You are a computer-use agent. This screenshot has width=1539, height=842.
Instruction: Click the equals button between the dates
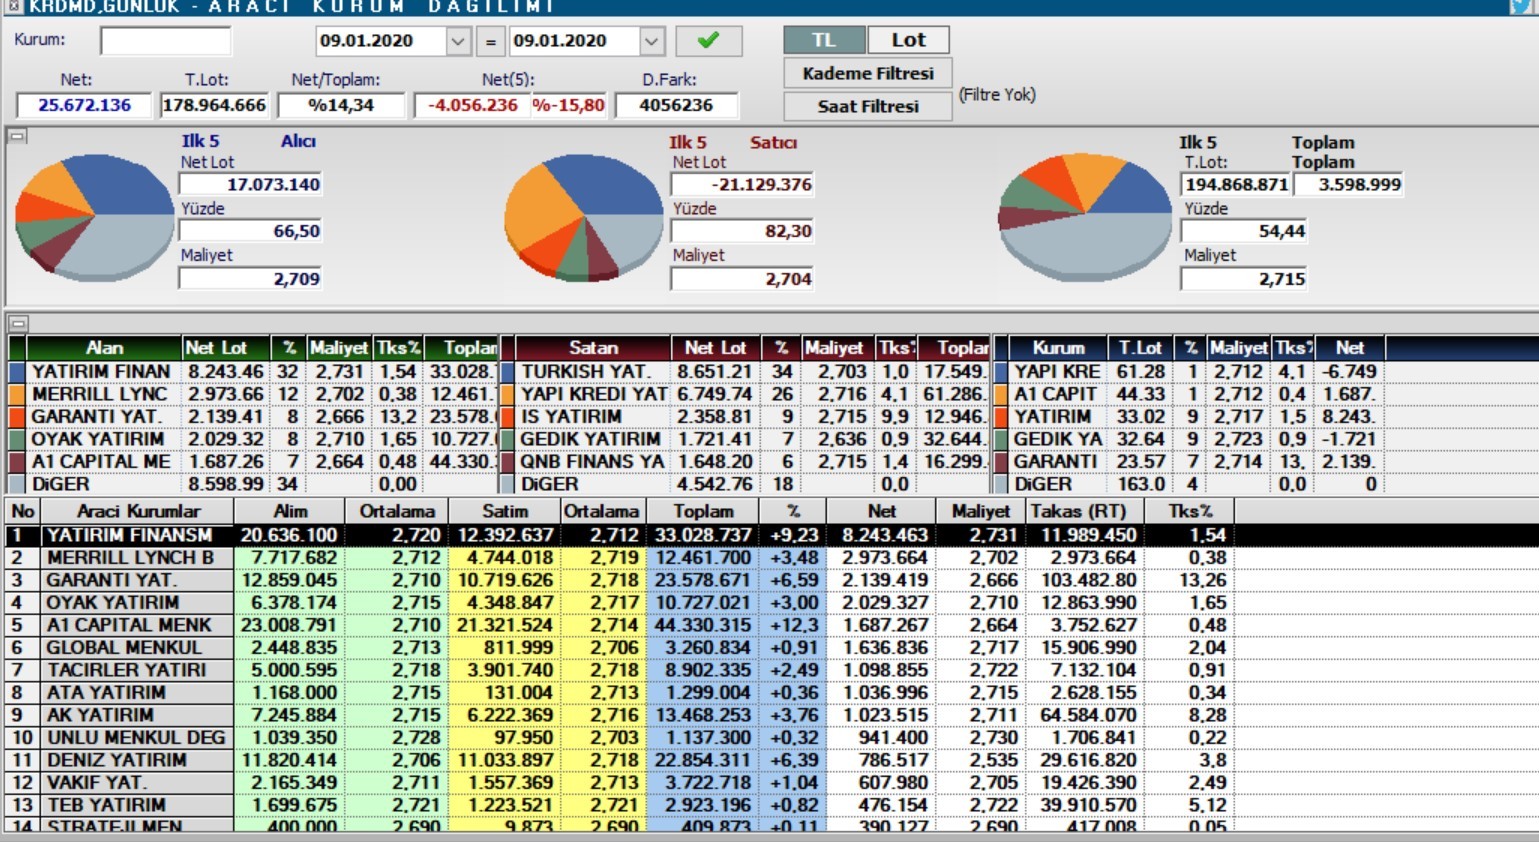tap(490, 41)
